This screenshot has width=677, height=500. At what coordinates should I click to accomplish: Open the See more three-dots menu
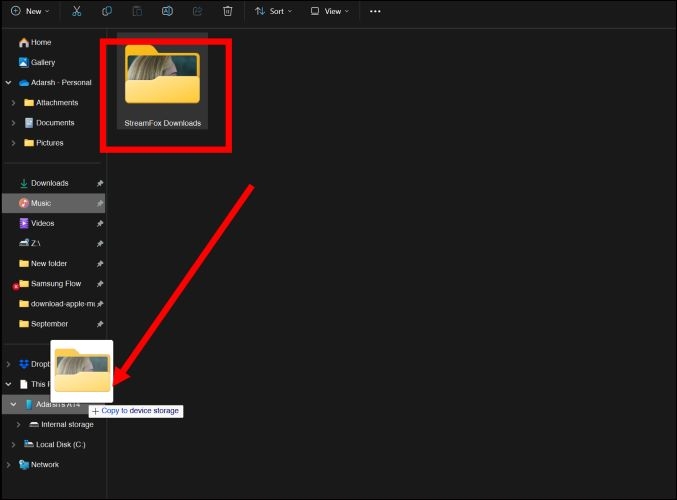(375, 11)
